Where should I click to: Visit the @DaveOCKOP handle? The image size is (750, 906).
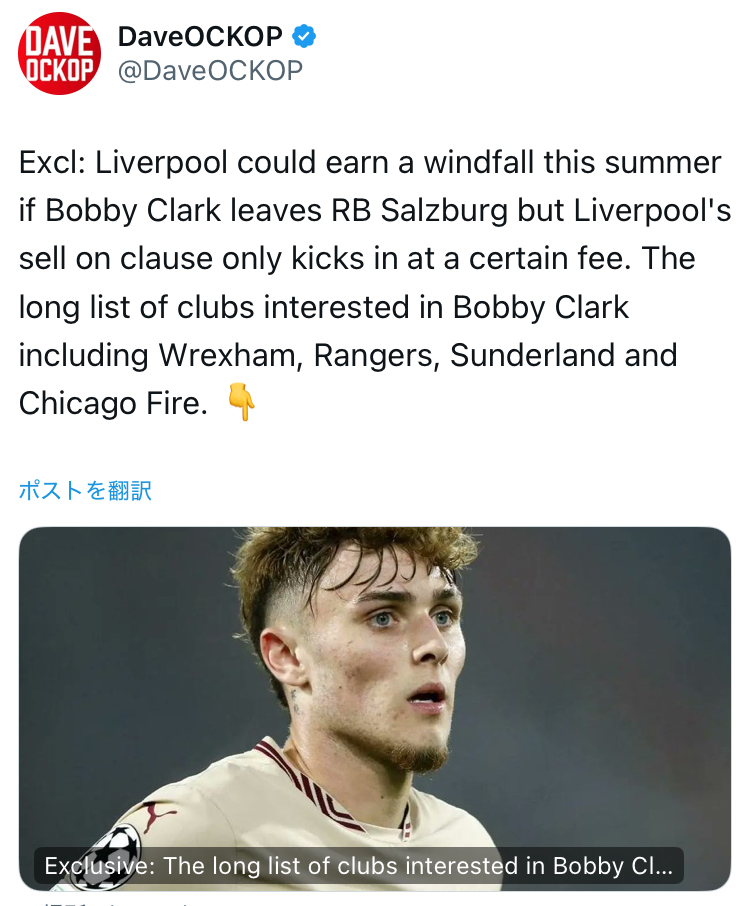pos(210,70)
